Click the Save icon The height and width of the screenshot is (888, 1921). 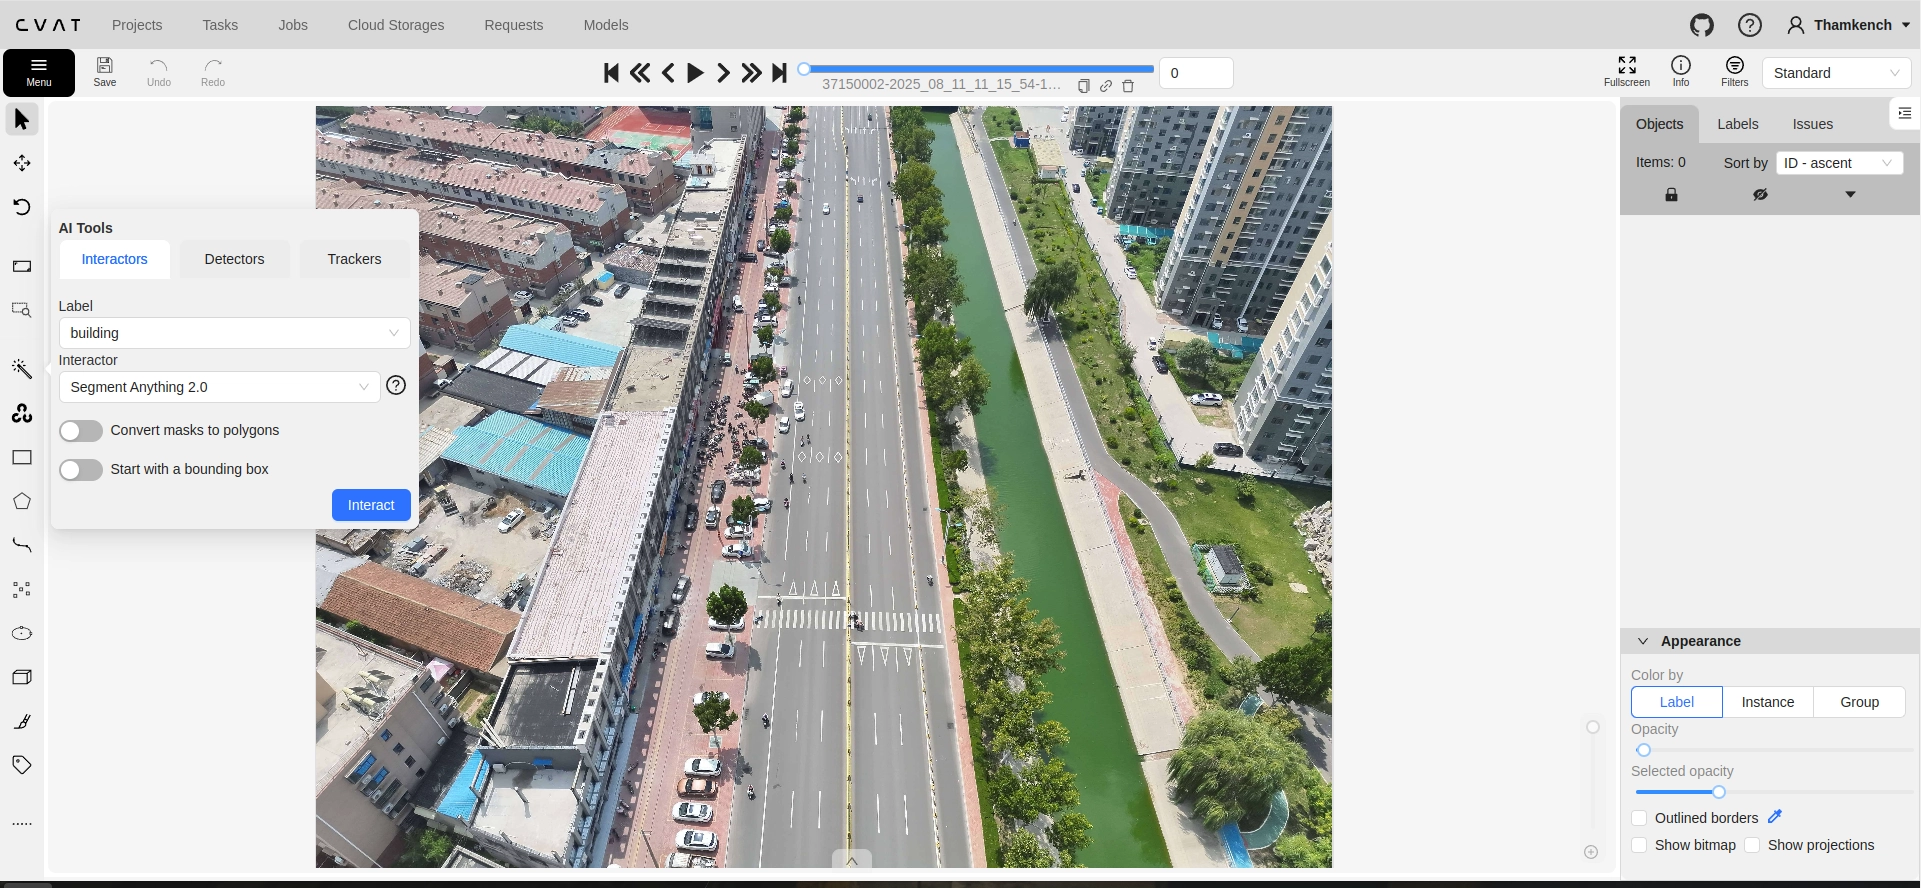point(105,72)
